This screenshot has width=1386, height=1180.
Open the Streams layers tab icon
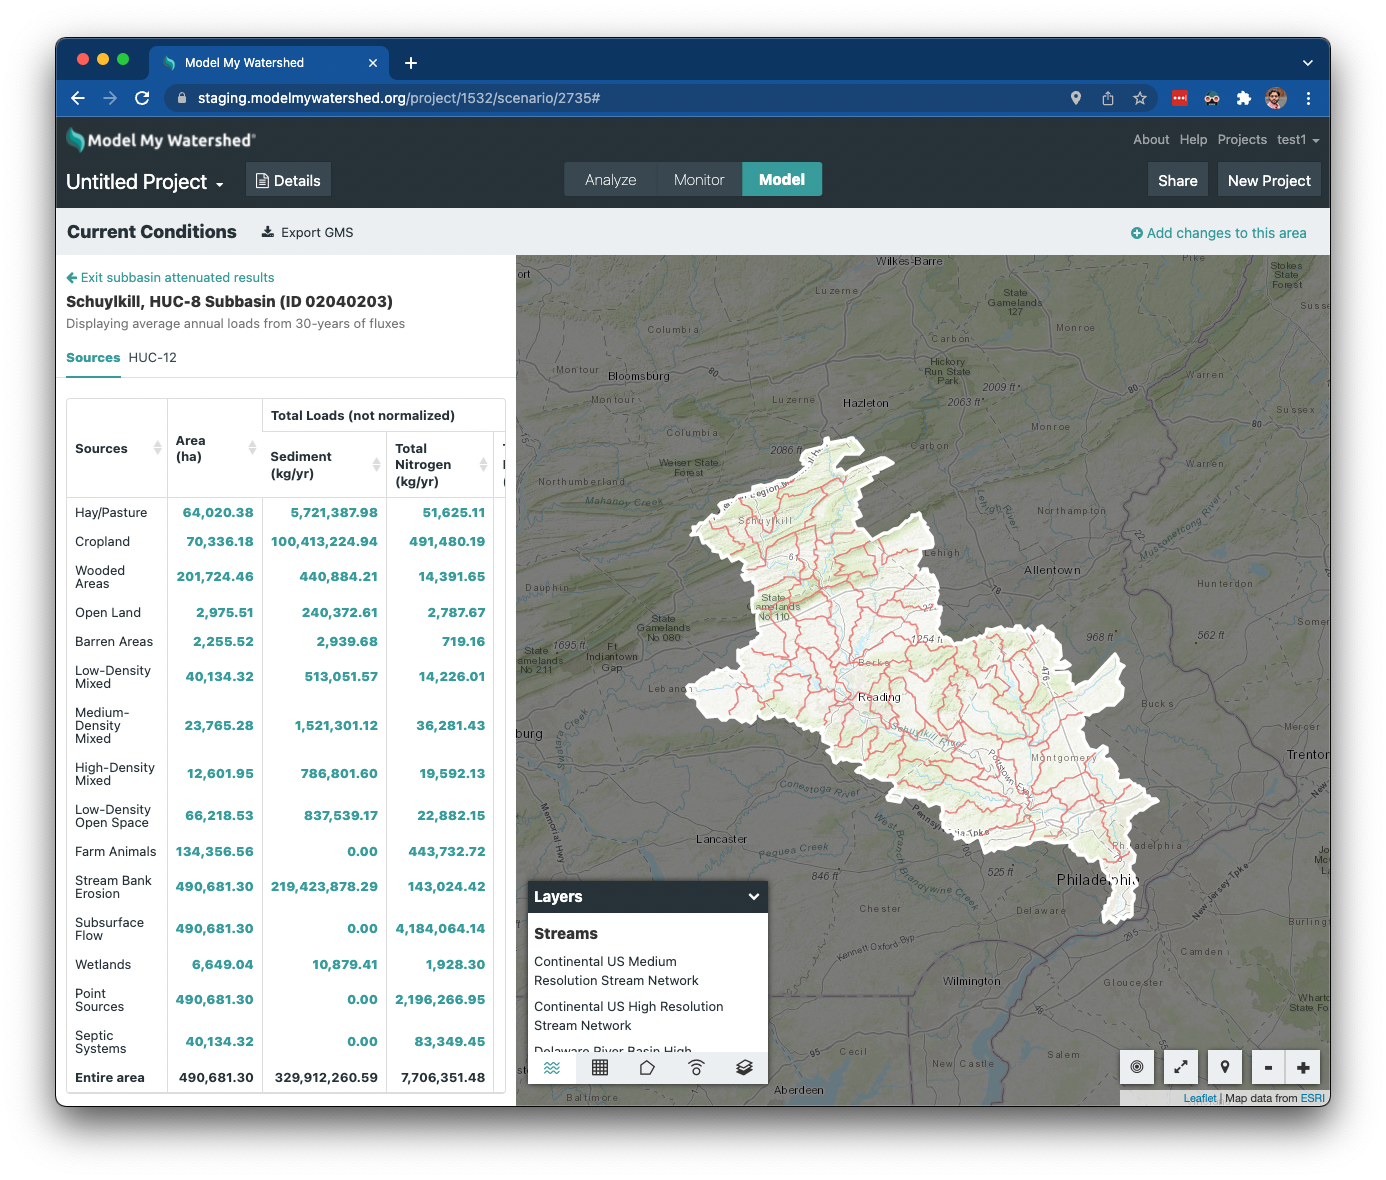pos(552,1068)
